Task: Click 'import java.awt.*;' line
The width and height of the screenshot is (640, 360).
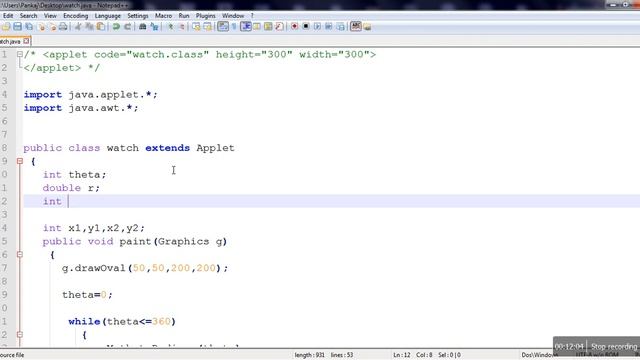Action: (x=81, y=108)
